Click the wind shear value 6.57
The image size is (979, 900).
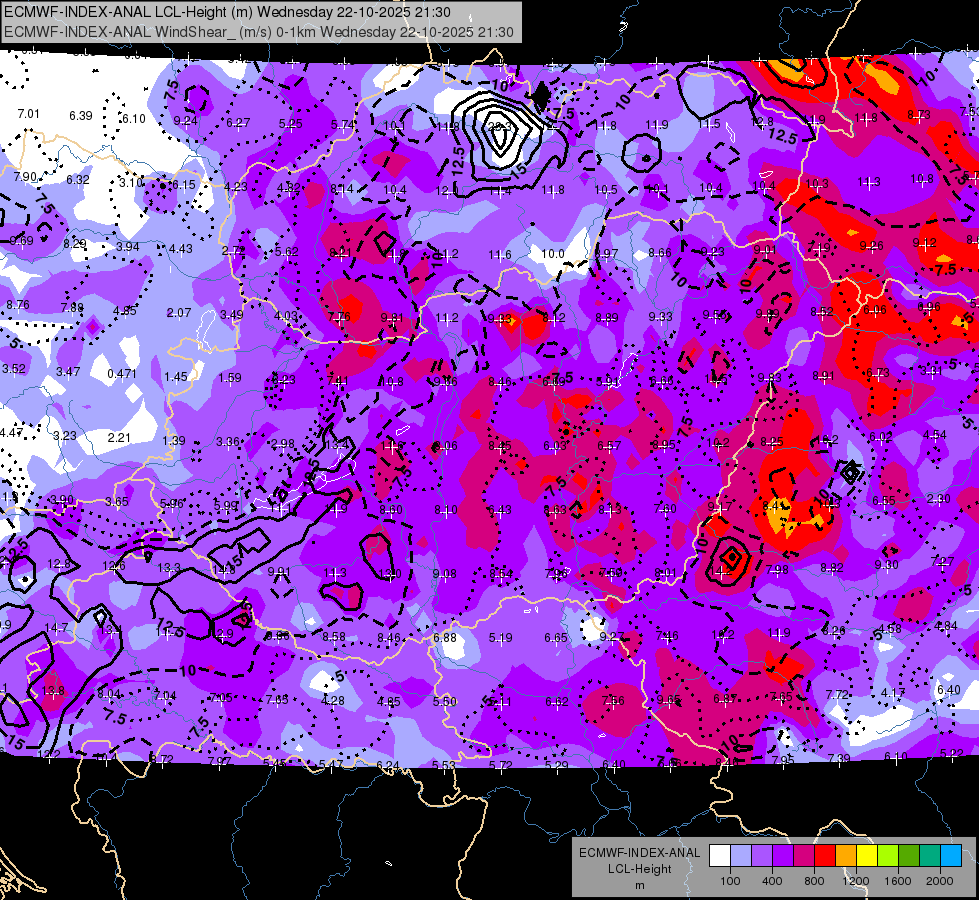[x=609, y=445]
